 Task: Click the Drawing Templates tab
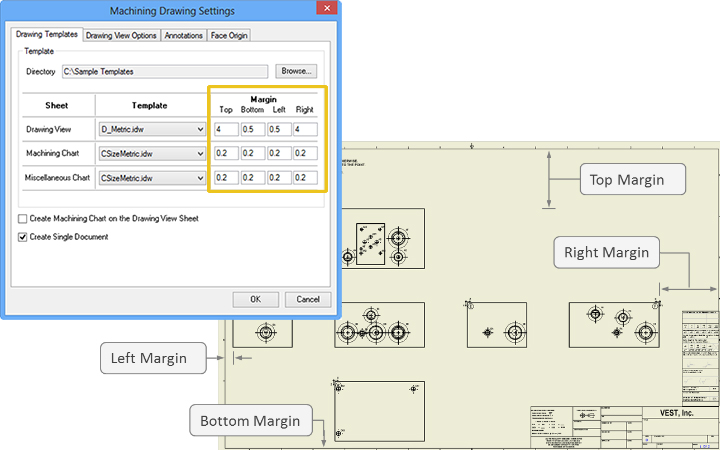[46, 35]
